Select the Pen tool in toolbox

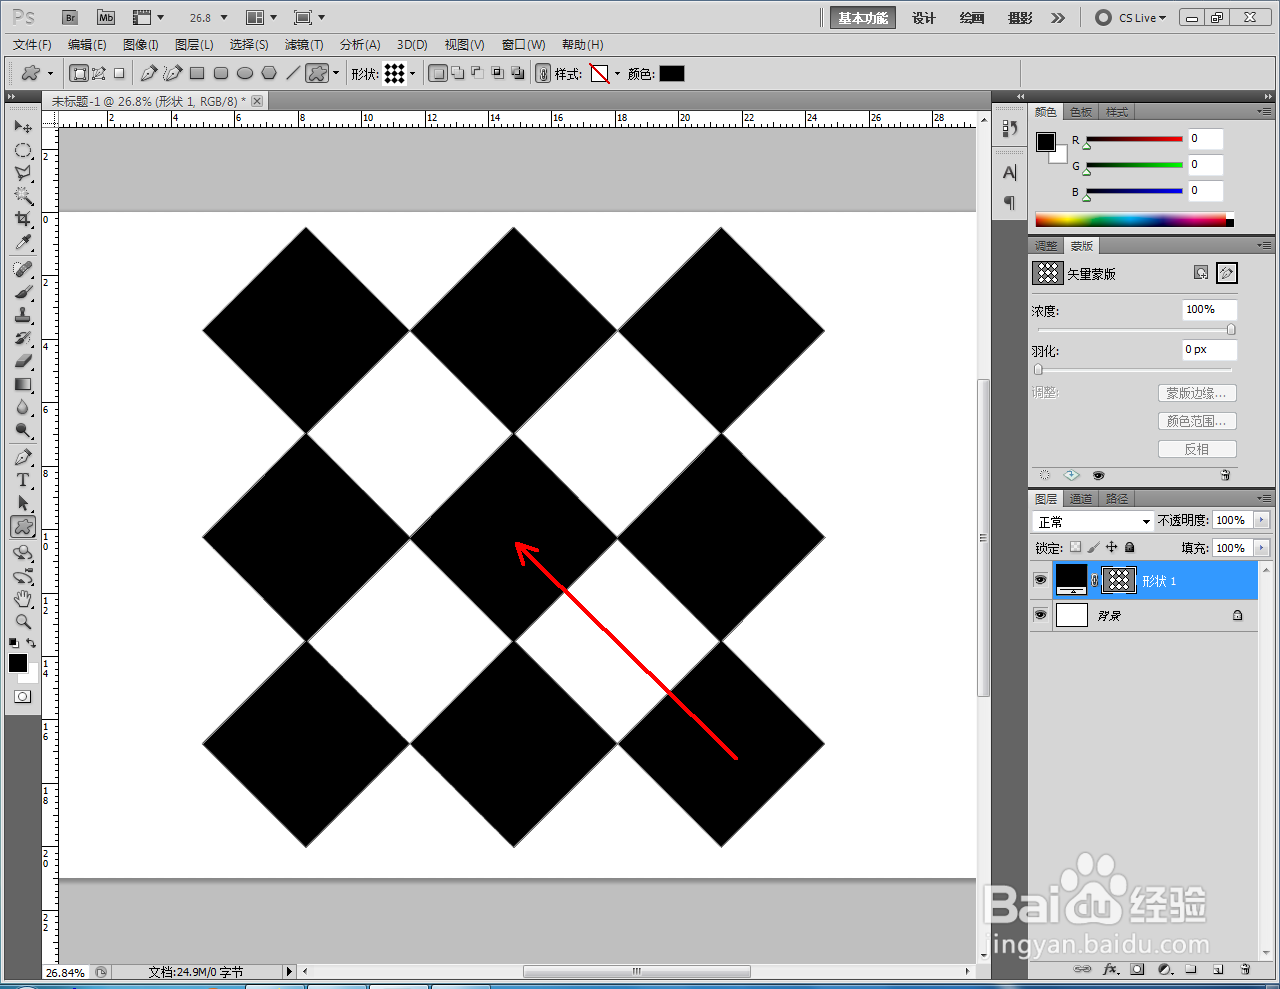click(x=23, y=457)
